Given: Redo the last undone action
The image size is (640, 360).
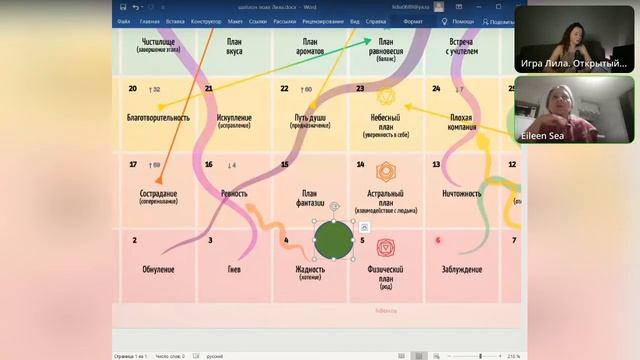Looking at the screenshot, I should 151,7.
